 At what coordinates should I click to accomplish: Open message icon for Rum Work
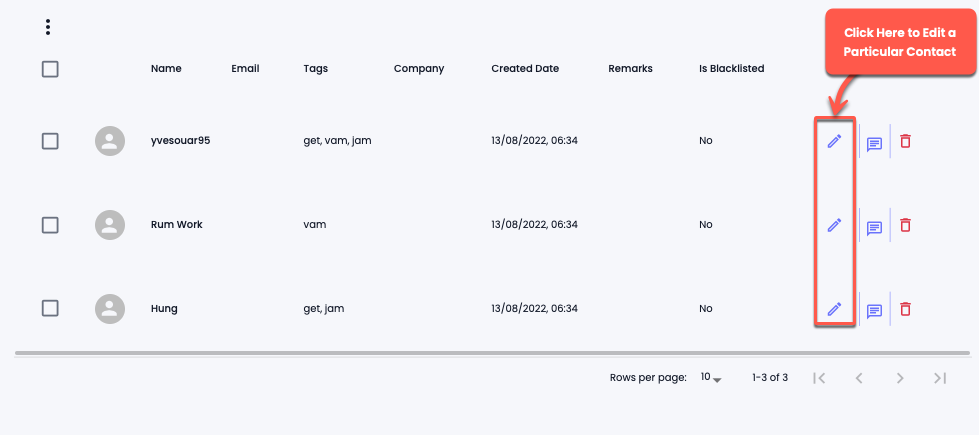[874, 228]
